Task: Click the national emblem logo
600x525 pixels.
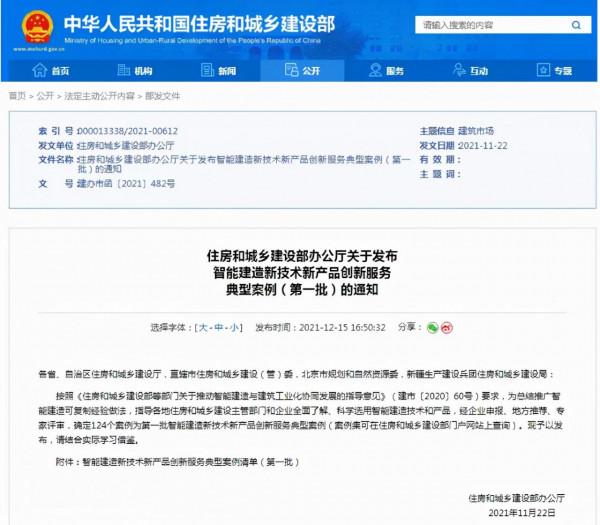Action: pos(37,27)
